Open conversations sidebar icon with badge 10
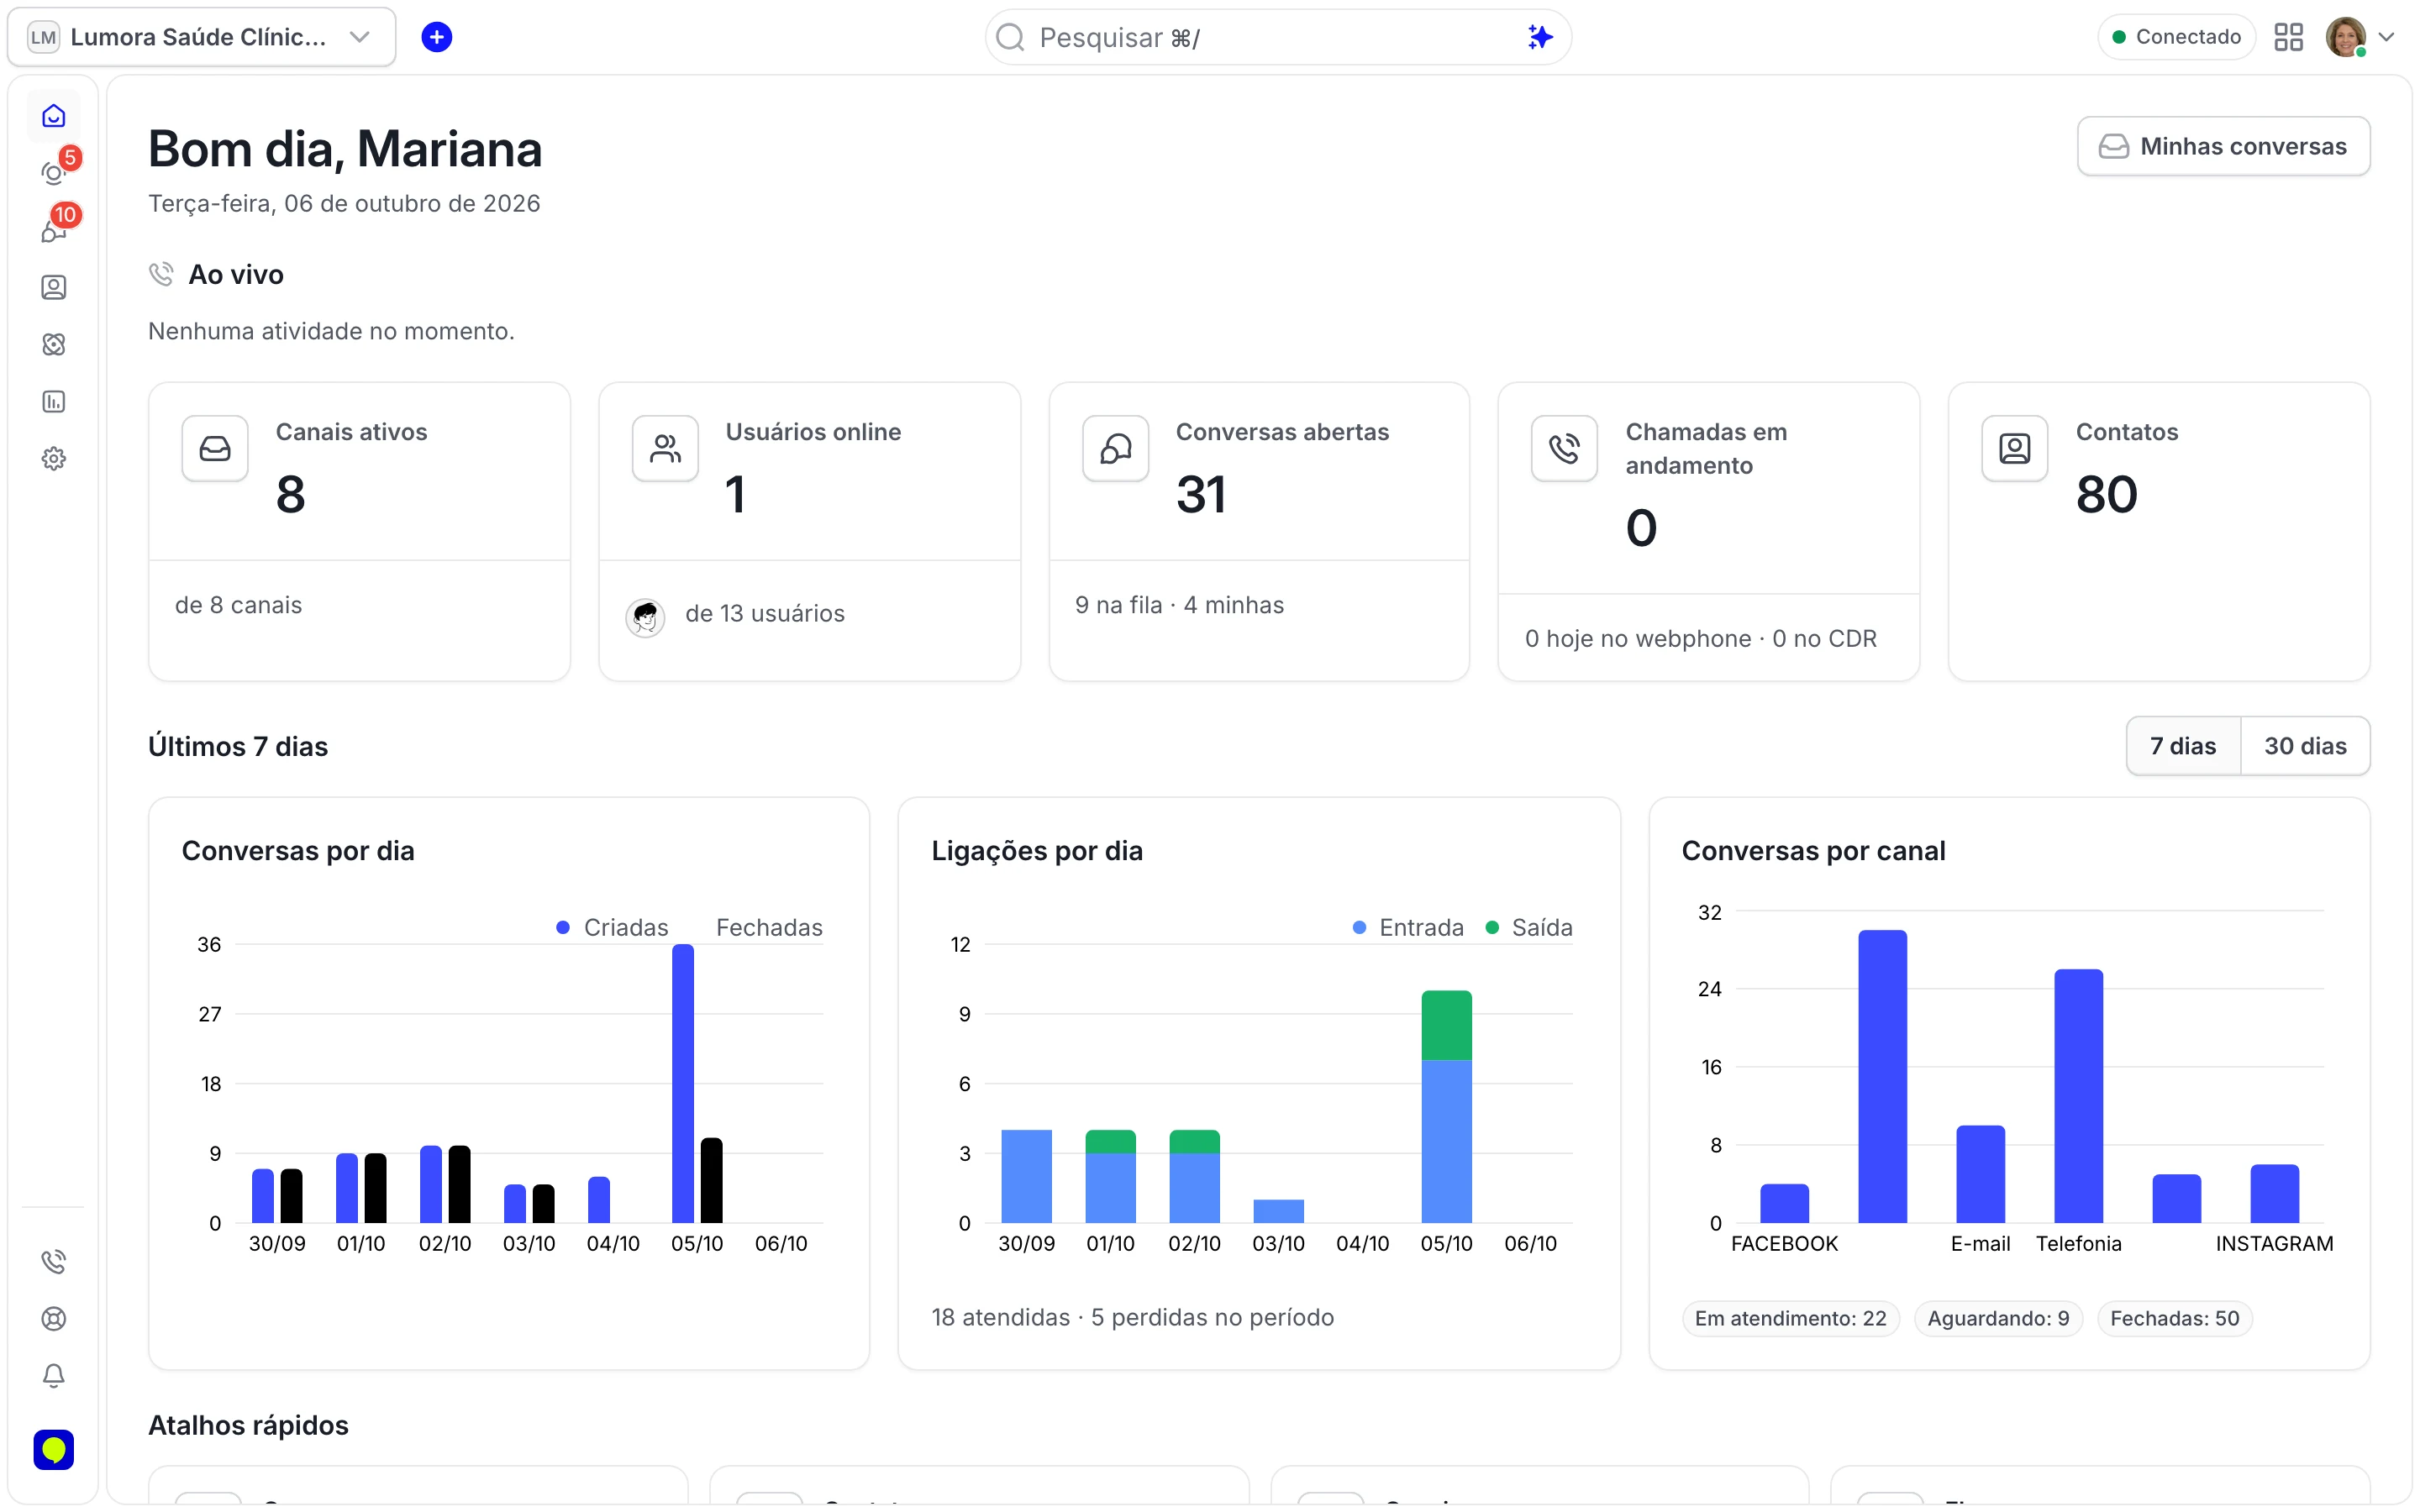The image size is (2420, 1512). (x=54, y=231)
